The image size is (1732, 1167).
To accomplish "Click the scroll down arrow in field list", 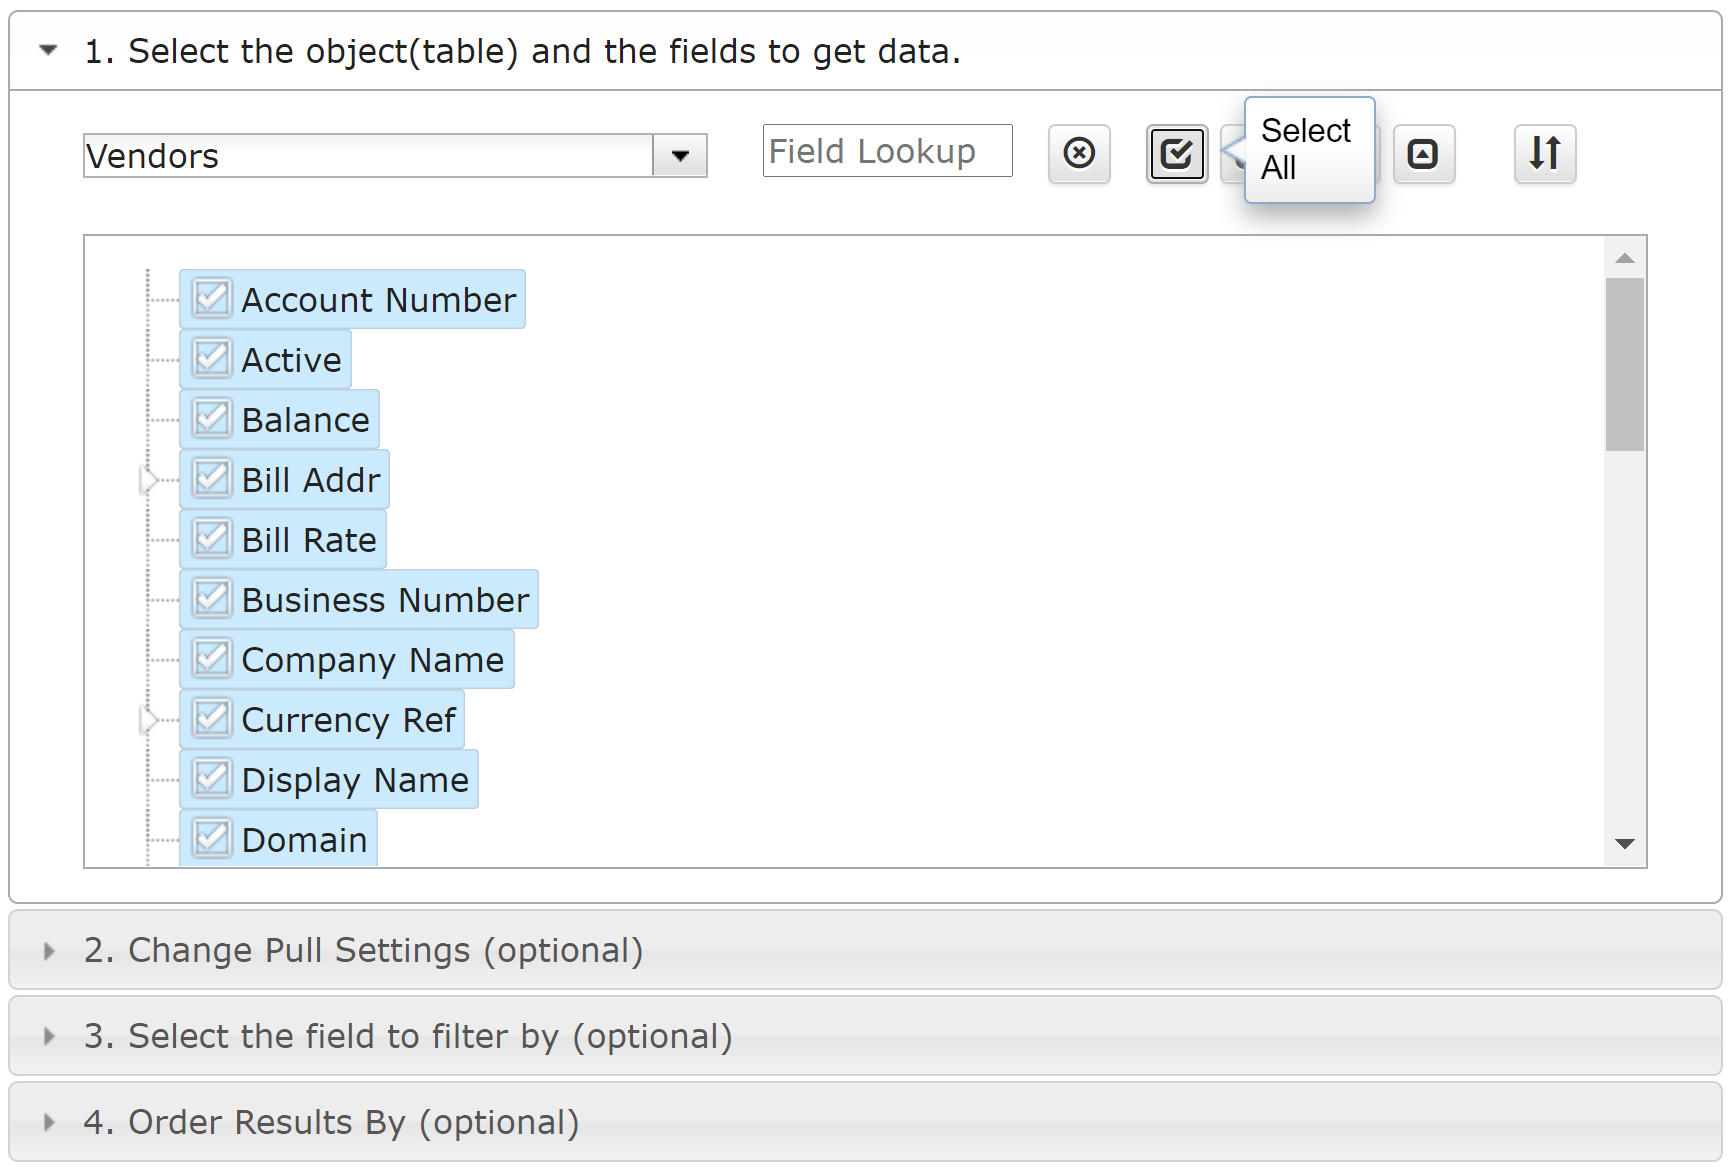I will click(1625, 844).
